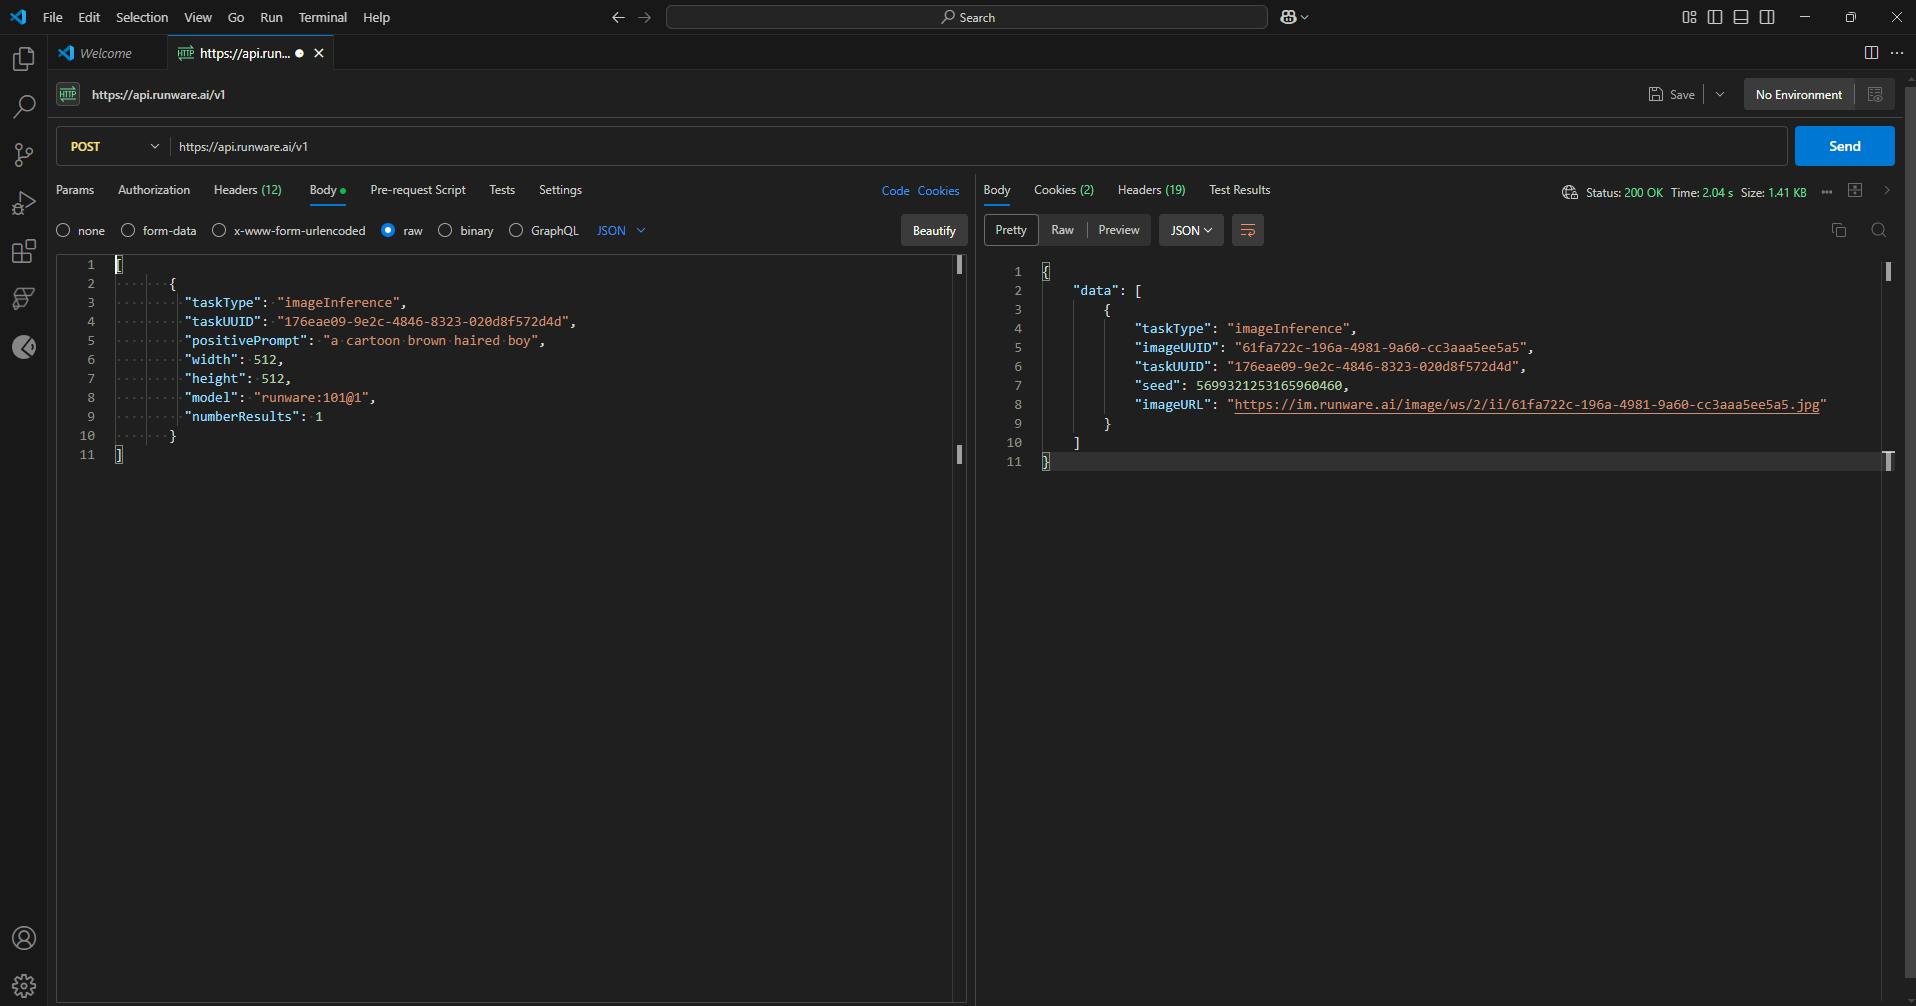Image resolution: width=1916 pixels, height=1006 pixels.
Task: Click the word wrap icon in response
Action: pos(1247,230)
